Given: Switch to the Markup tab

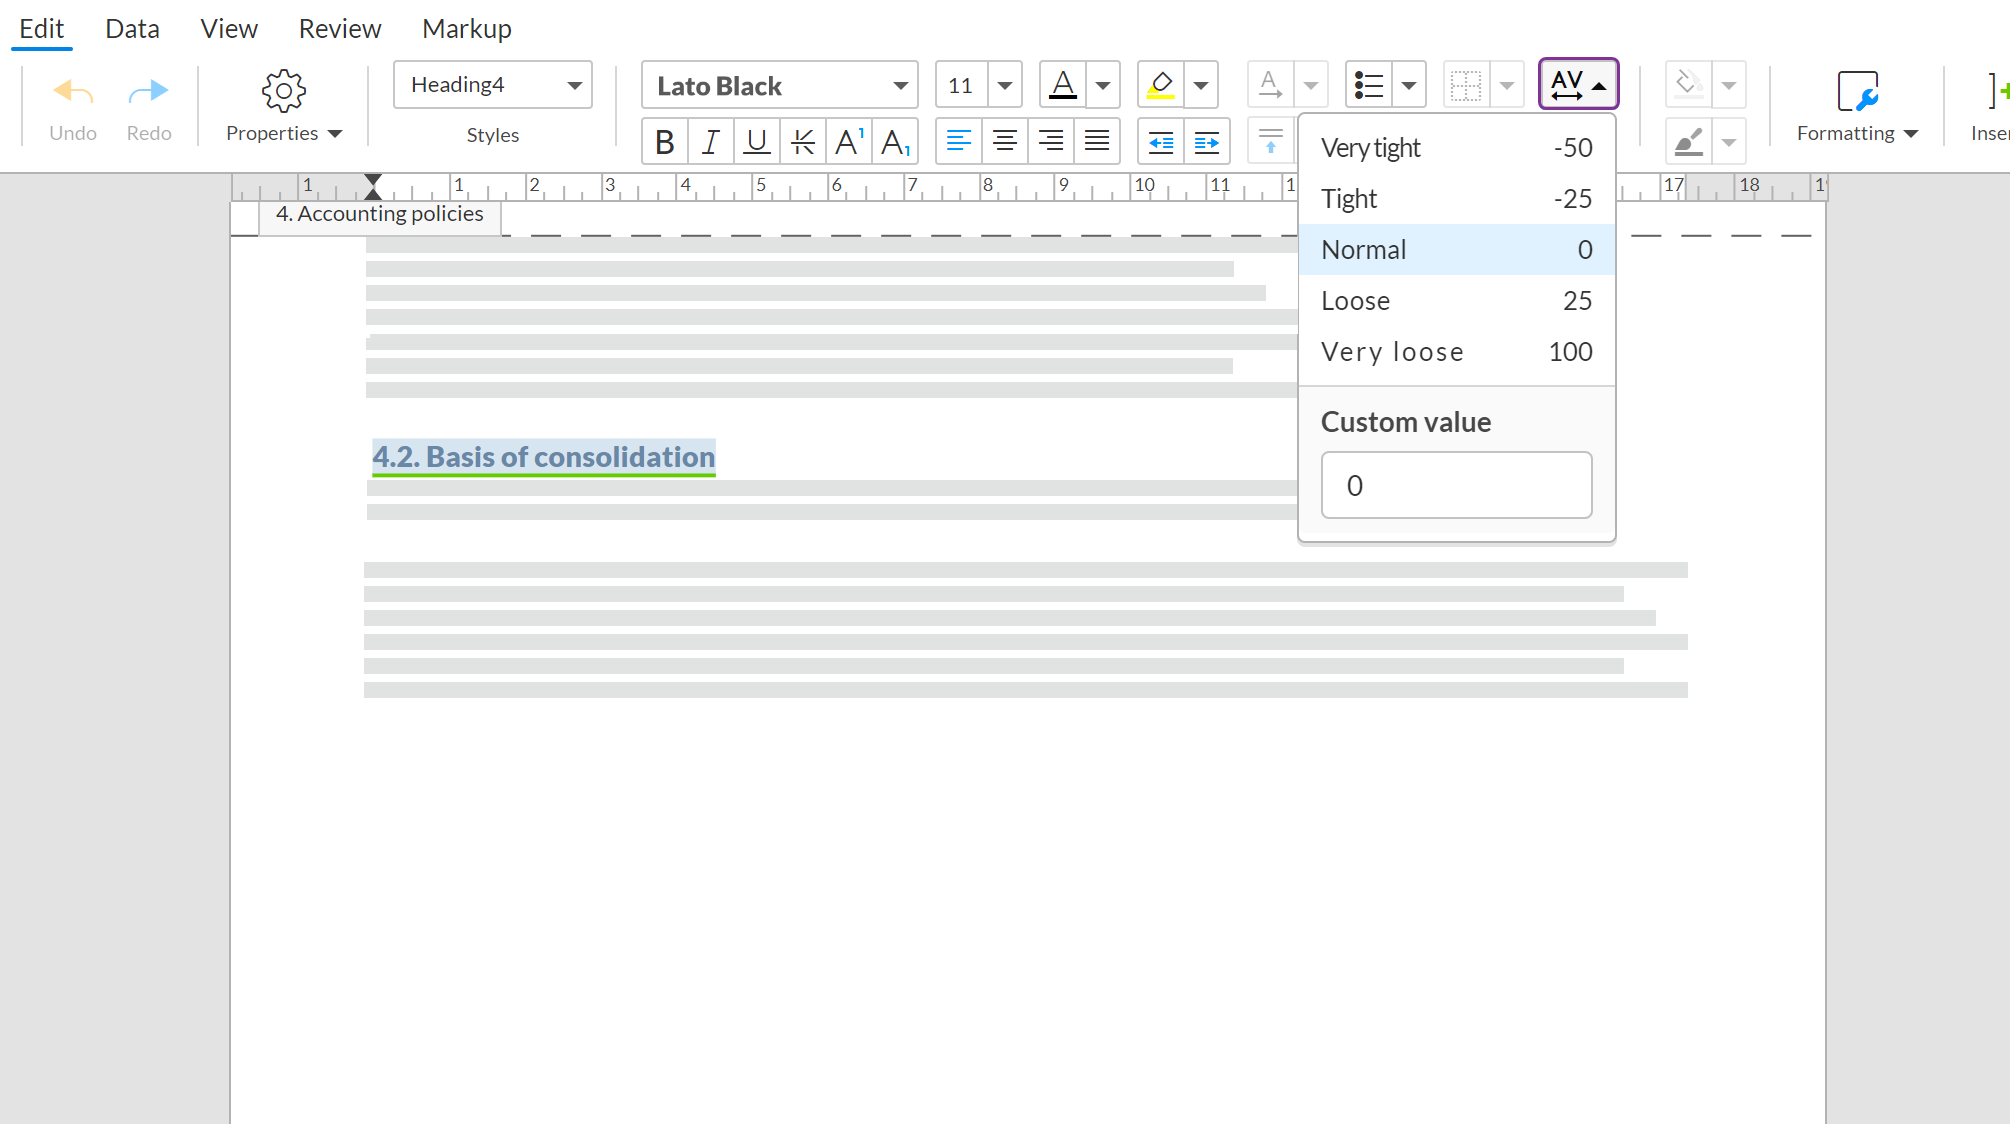Looking at the screenshot, I should coord(466,29).
